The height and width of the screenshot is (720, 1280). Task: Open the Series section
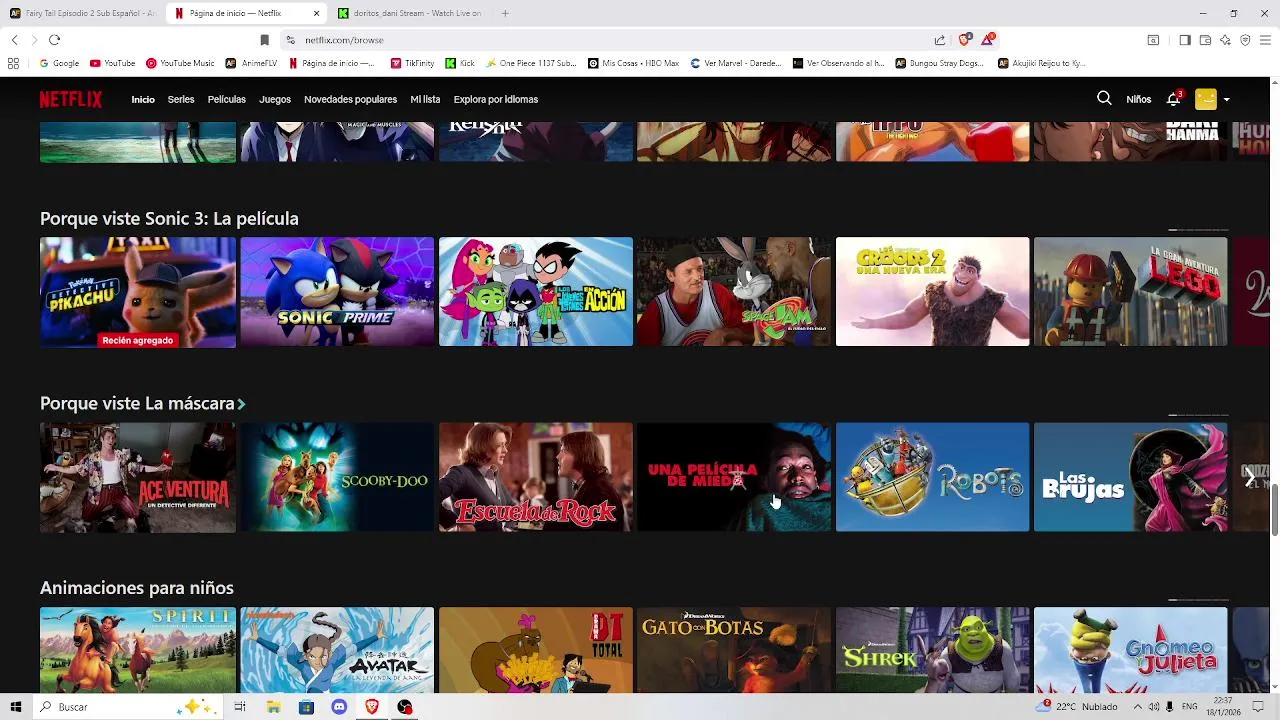[181, 99]
